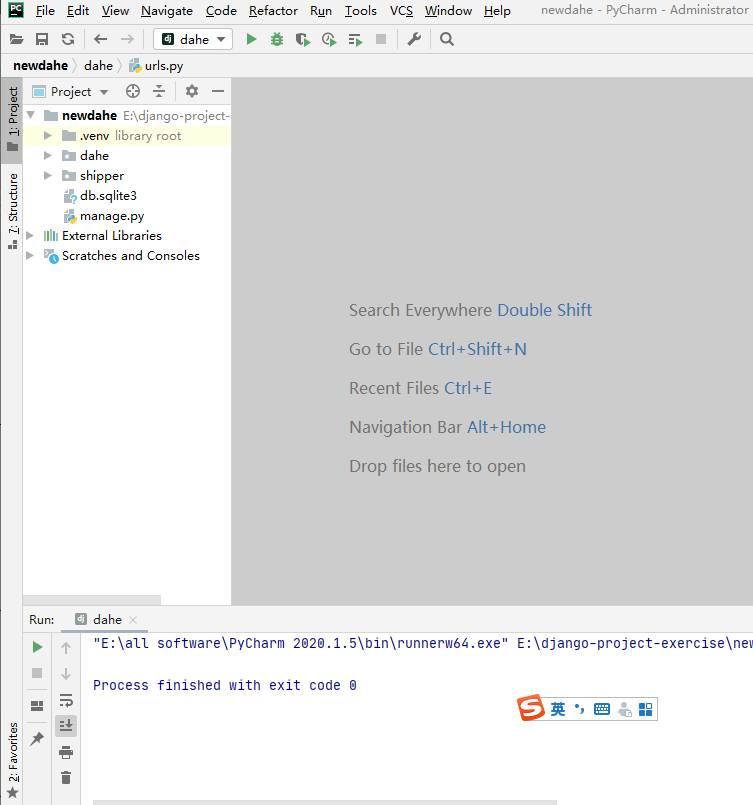Toggle the 2: Favorites tool window tab
753x805 pixels.
click(13, 759)
